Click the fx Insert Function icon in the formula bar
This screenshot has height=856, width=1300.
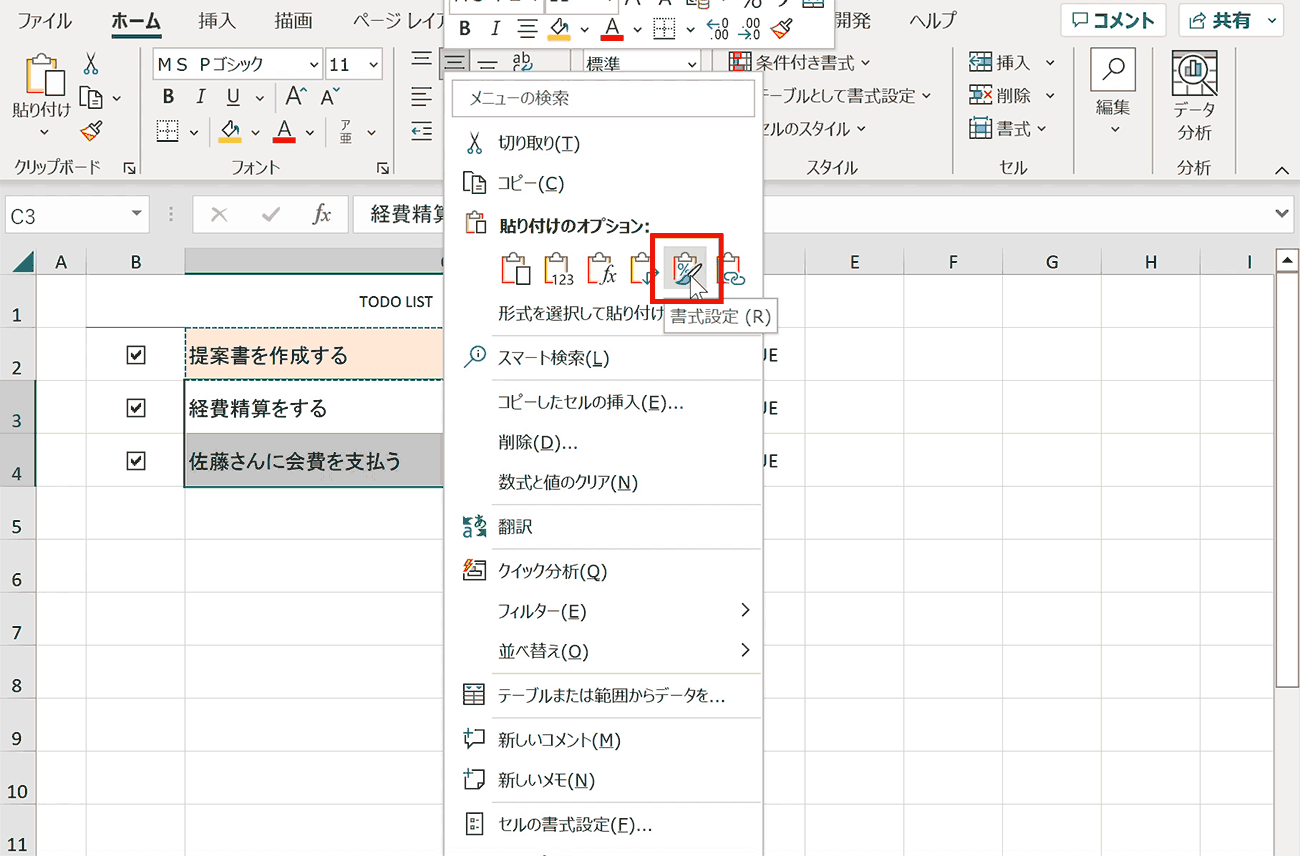tap(322, 214)
